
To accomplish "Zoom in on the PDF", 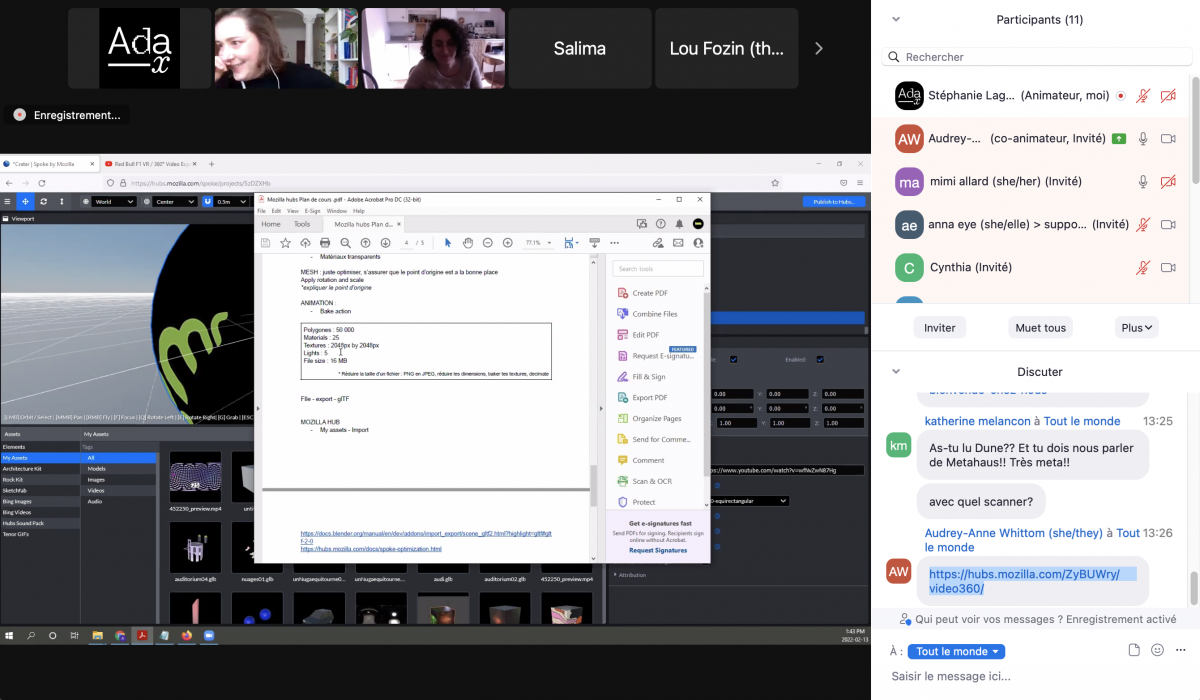I will tap(508, 243).
